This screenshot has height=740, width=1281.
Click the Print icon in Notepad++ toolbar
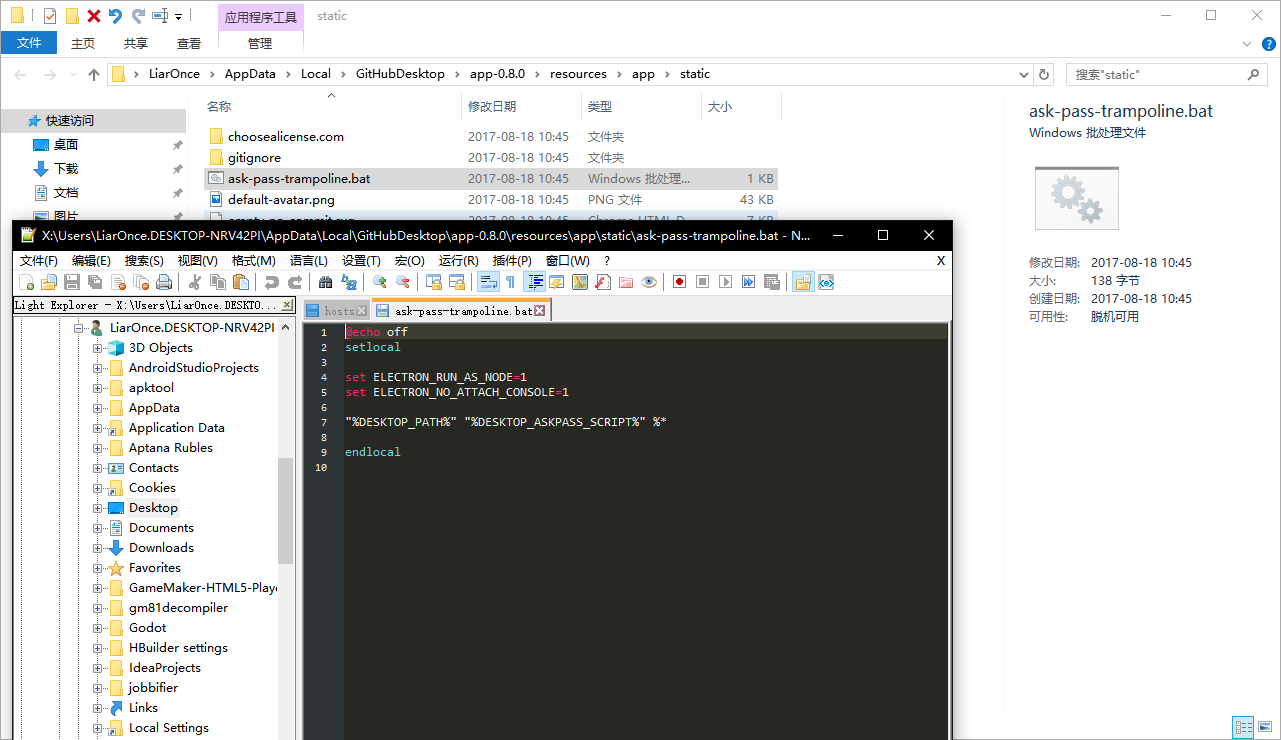164,282
